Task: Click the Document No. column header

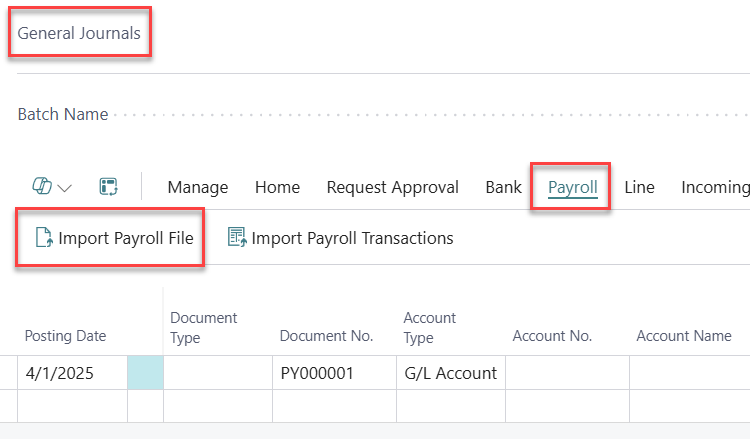Action: tap(326, 336)
